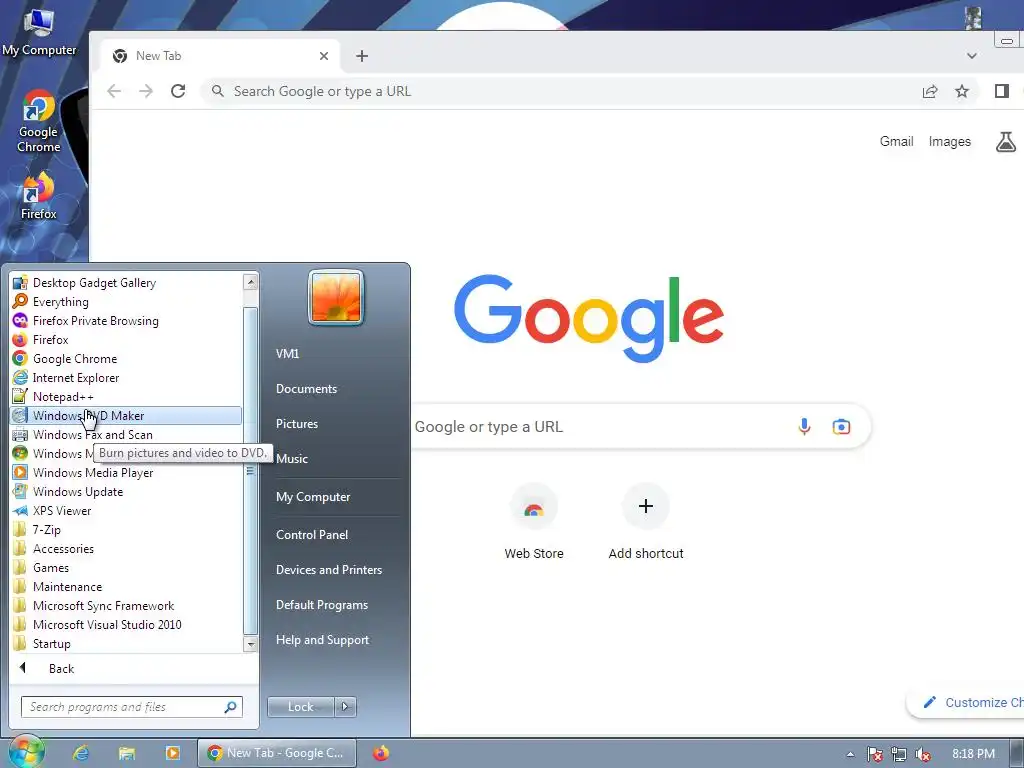The width and height of the screenshot is (1024, 768).
Task: Click the programs list scroll-down arrow
Action: 250,644
